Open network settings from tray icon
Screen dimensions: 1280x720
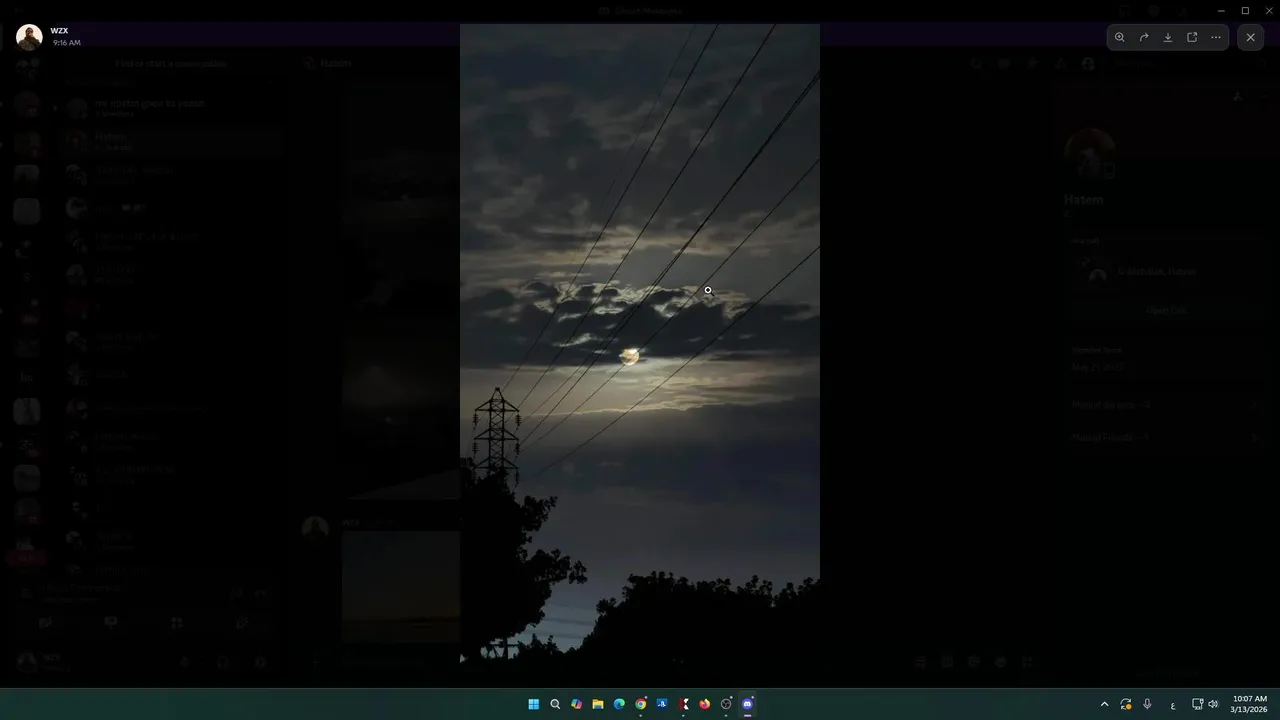point(1198,704)
